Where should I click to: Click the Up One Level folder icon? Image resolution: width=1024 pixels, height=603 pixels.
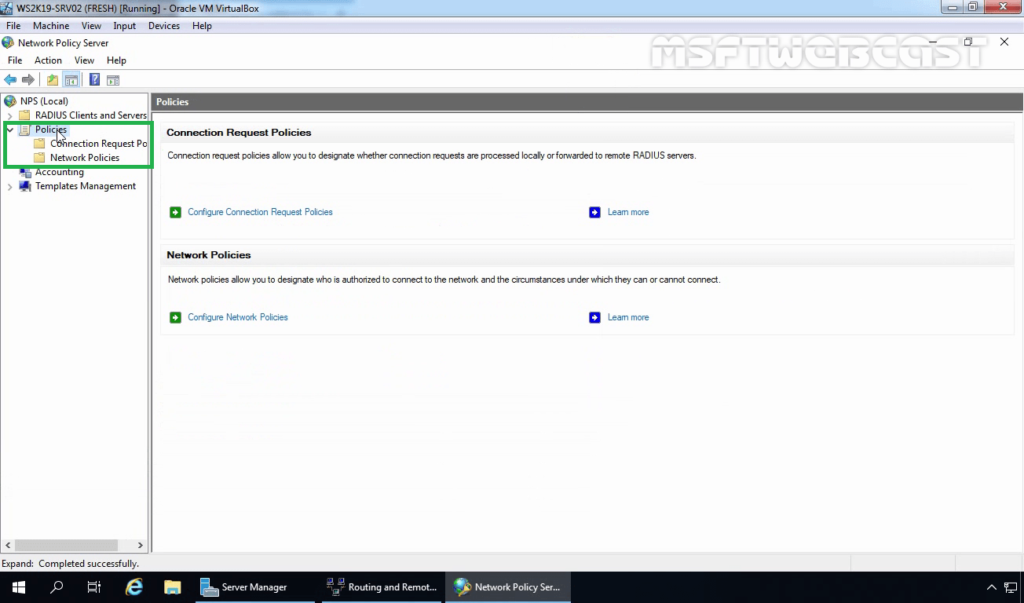(x=52, y=80)
